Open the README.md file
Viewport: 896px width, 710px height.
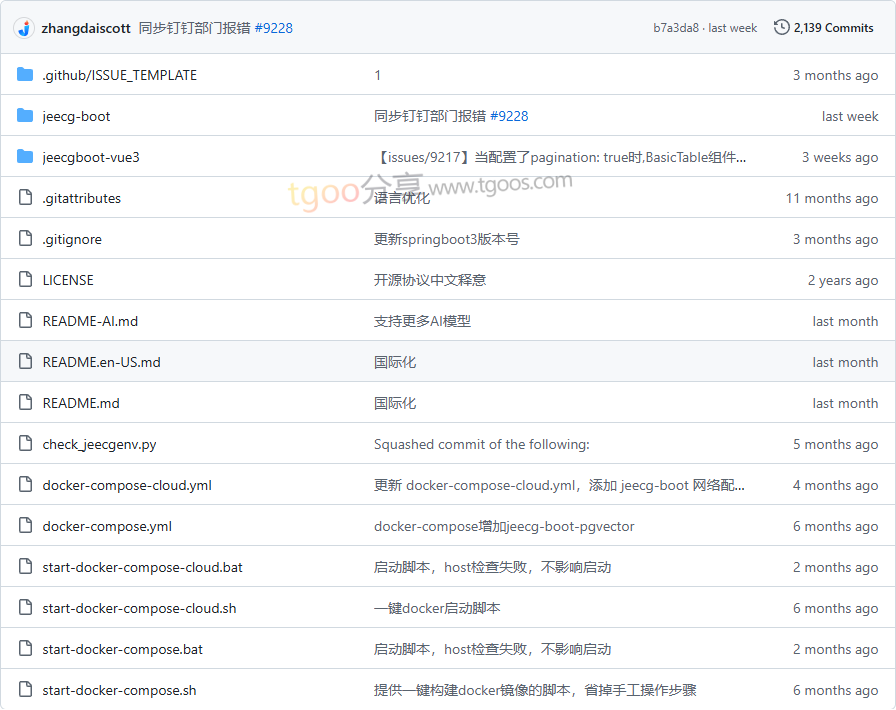[x=81, y=403]
